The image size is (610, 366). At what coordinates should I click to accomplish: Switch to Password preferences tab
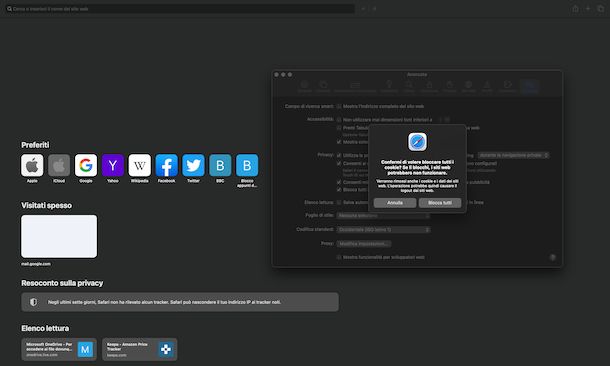tap(389, 87)
